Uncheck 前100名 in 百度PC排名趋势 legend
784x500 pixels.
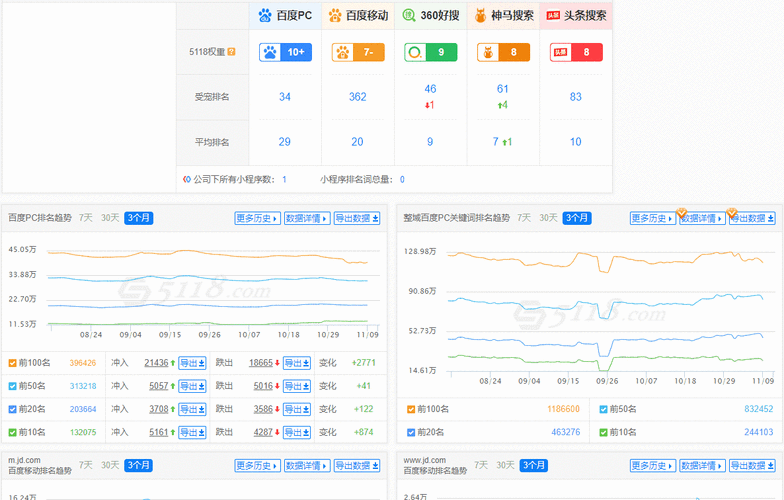[12, 363]
